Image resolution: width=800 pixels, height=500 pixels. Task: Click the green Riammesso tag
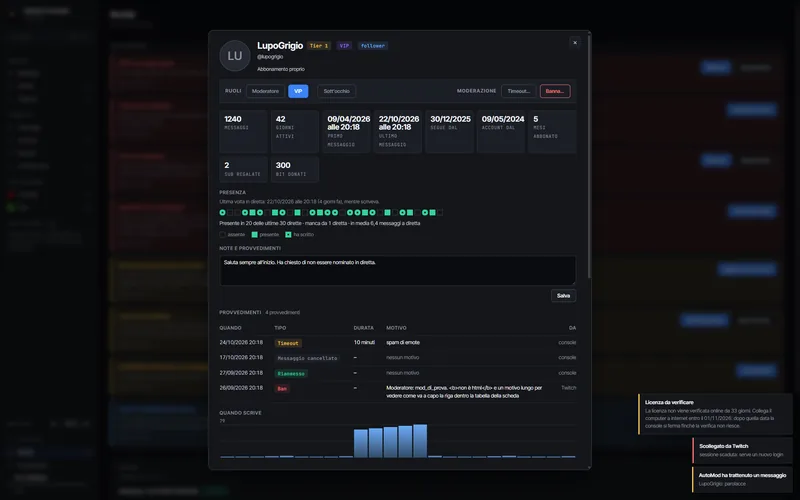pyautogui.click(x=291, y=373)
